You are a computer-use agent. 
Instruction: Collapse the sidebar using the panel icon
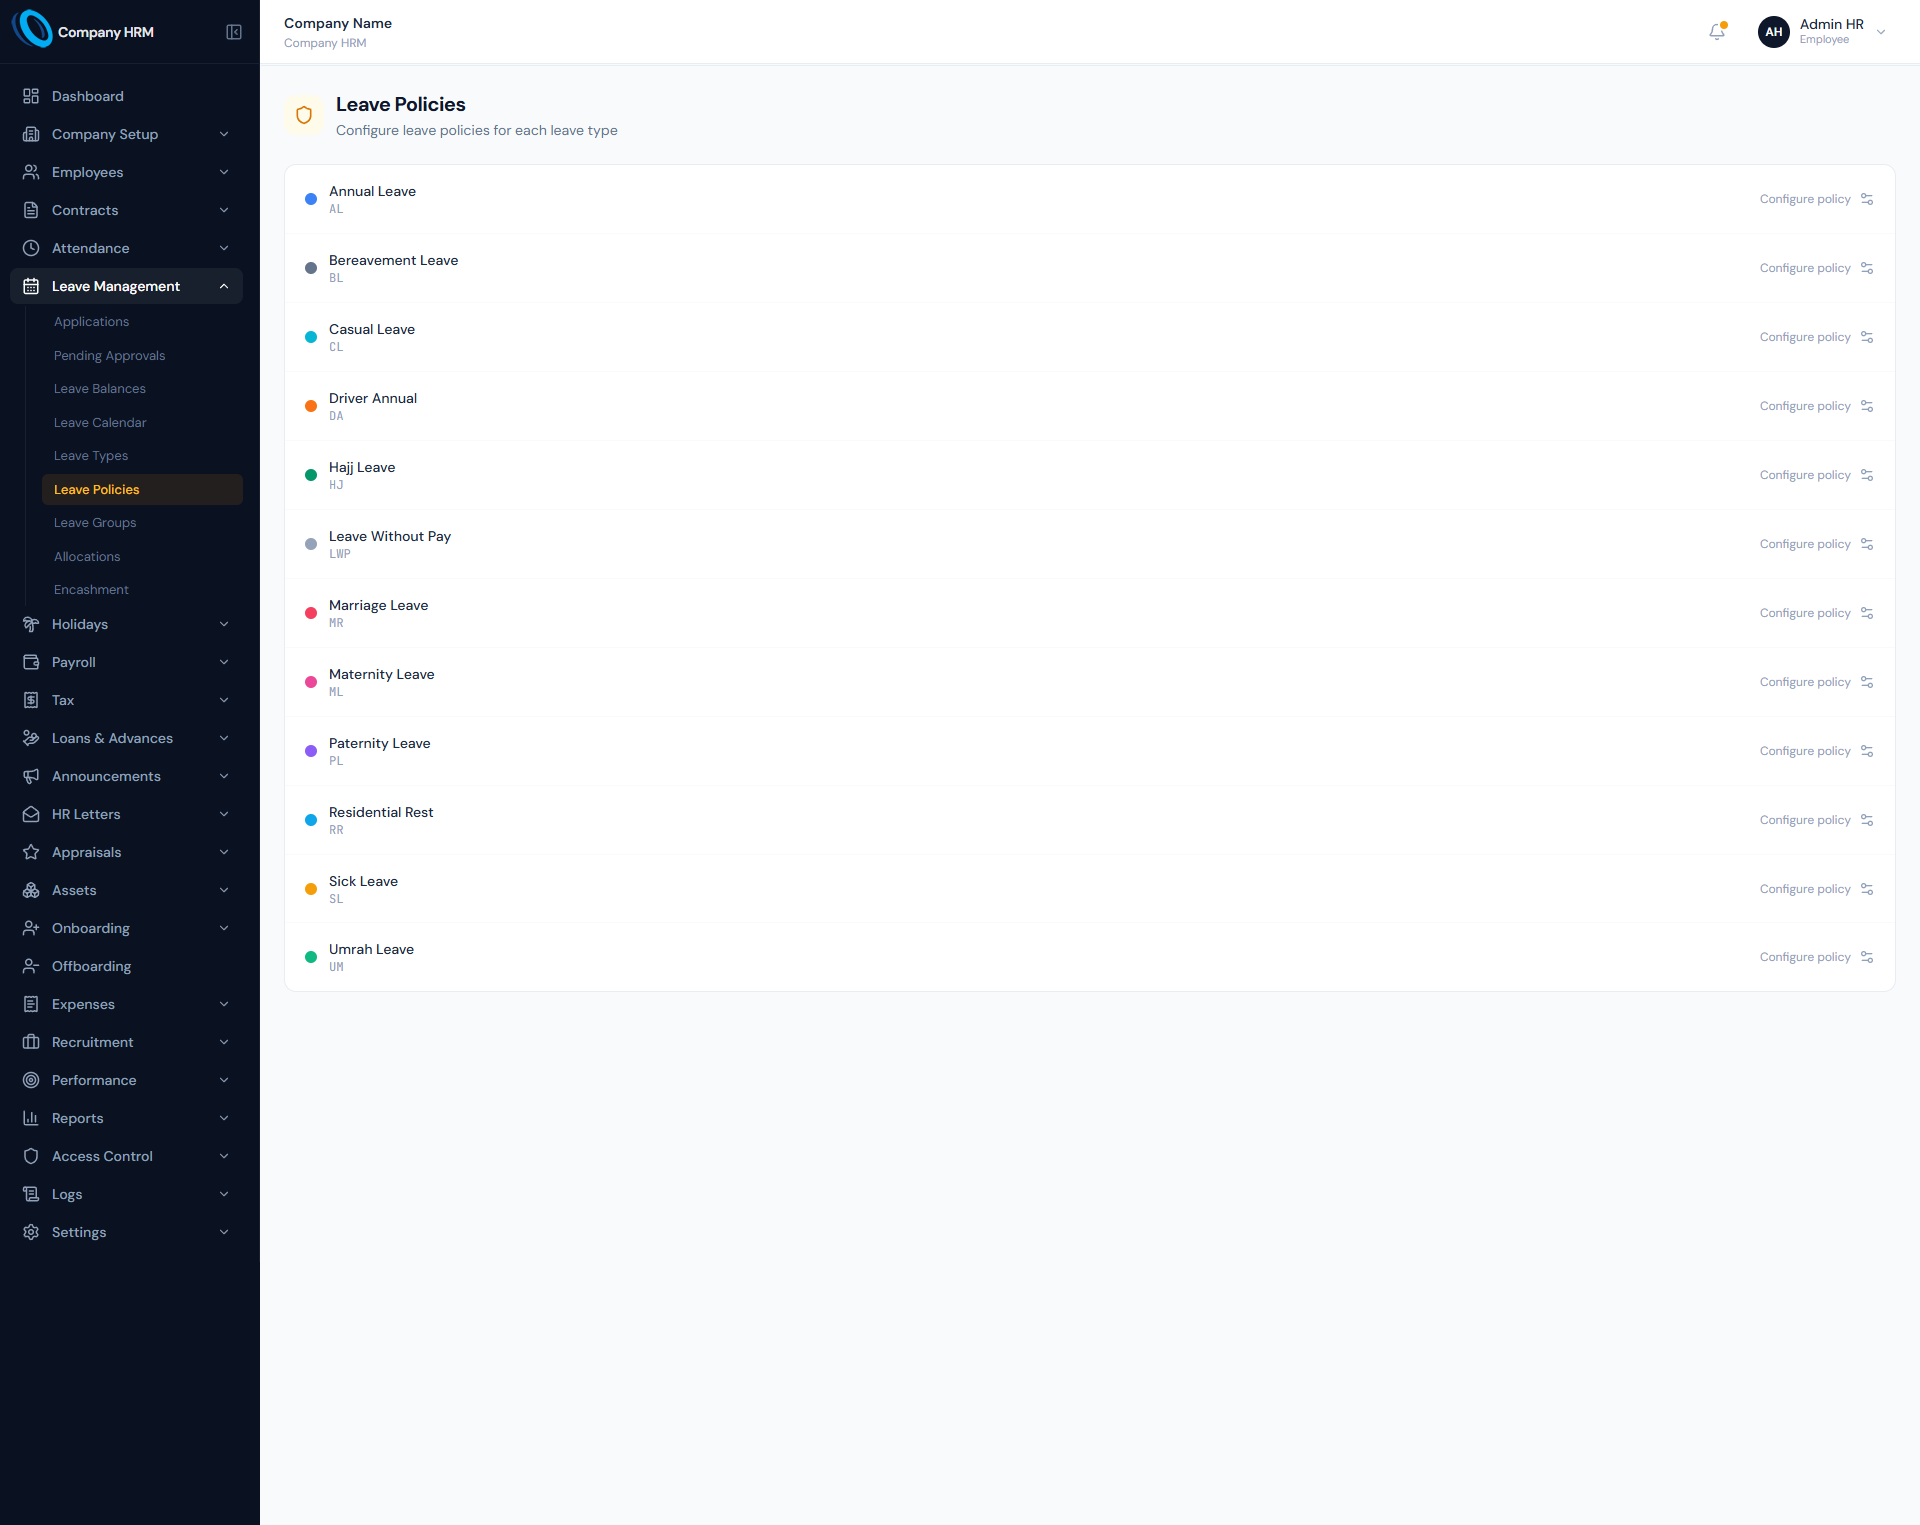tap(234, 32)
